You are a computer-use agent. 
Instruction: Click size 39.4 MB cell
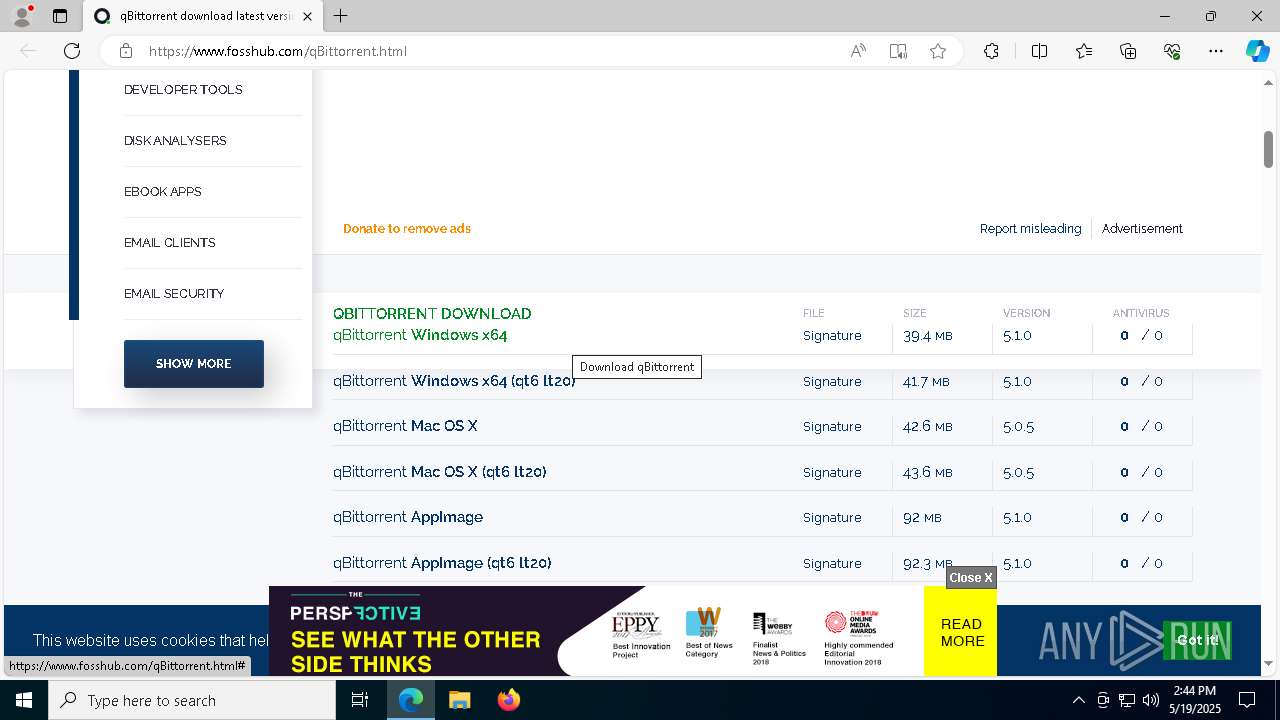click(927, 336)
